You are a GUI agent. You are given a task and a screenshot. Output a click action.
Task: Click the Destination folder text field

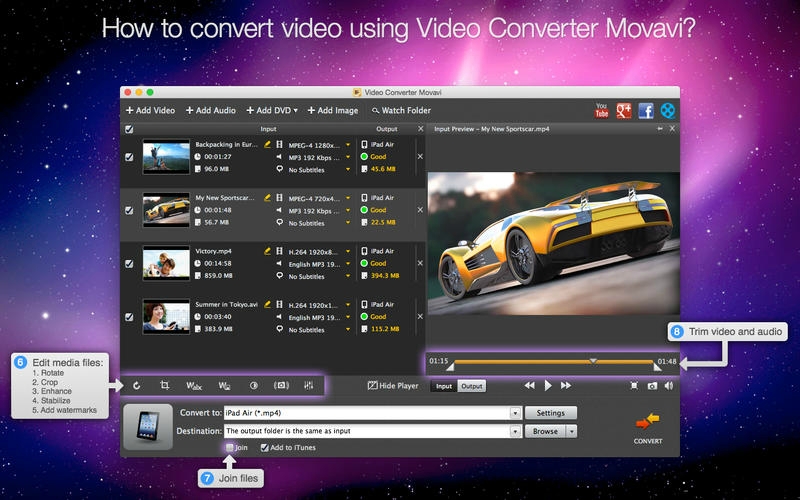tap(367, 431)
